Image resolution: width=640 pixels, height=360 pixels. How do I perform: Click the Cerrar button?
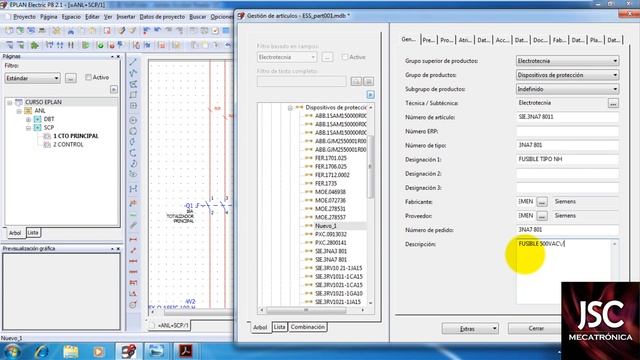[x=535, y=329]
